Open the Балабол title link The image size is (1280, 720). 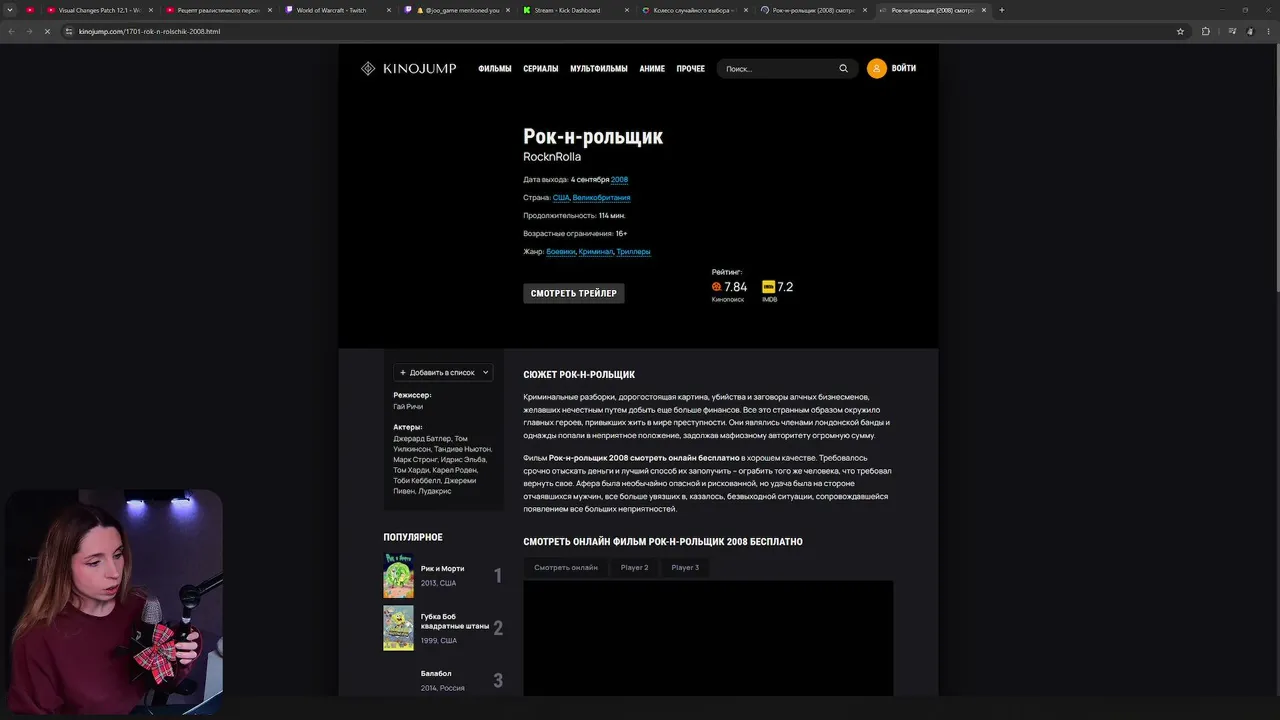(436, 674)
